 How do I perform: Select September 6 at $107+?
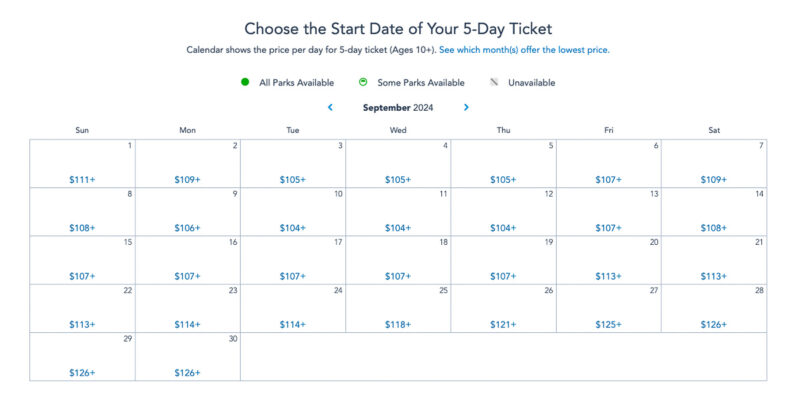[609, 163]
